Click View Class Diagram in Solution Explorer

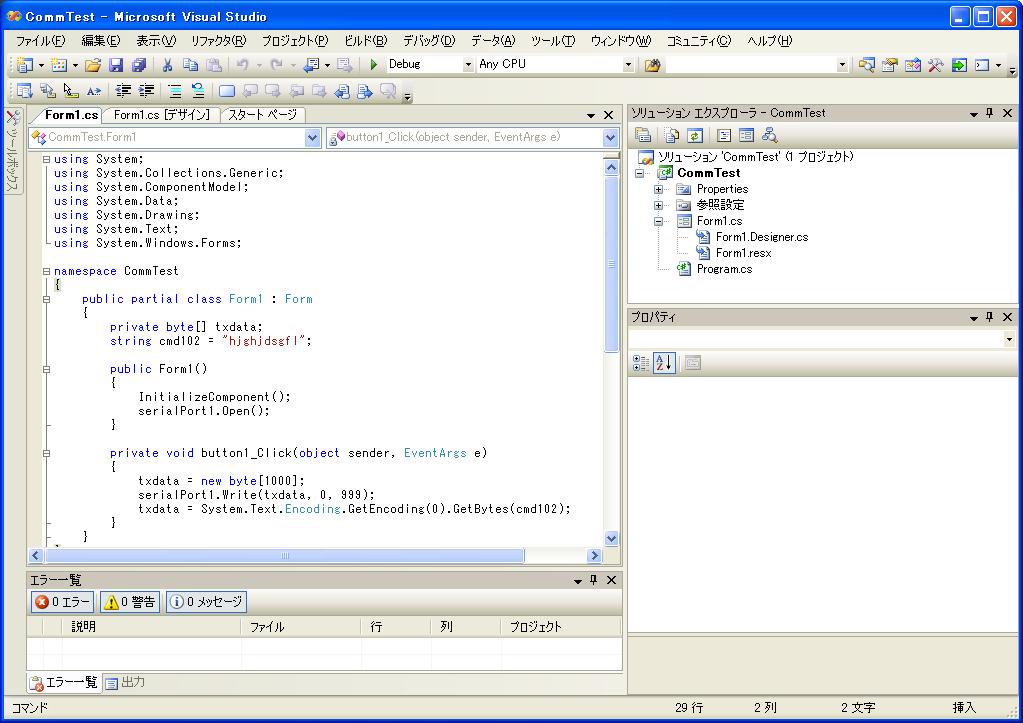pos(769,135)
